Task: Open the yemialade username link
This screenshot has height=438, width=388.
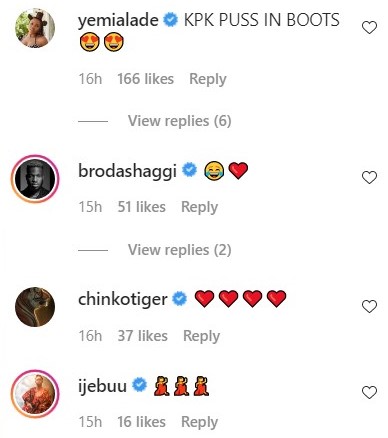Action: click(x=118, y=20)
